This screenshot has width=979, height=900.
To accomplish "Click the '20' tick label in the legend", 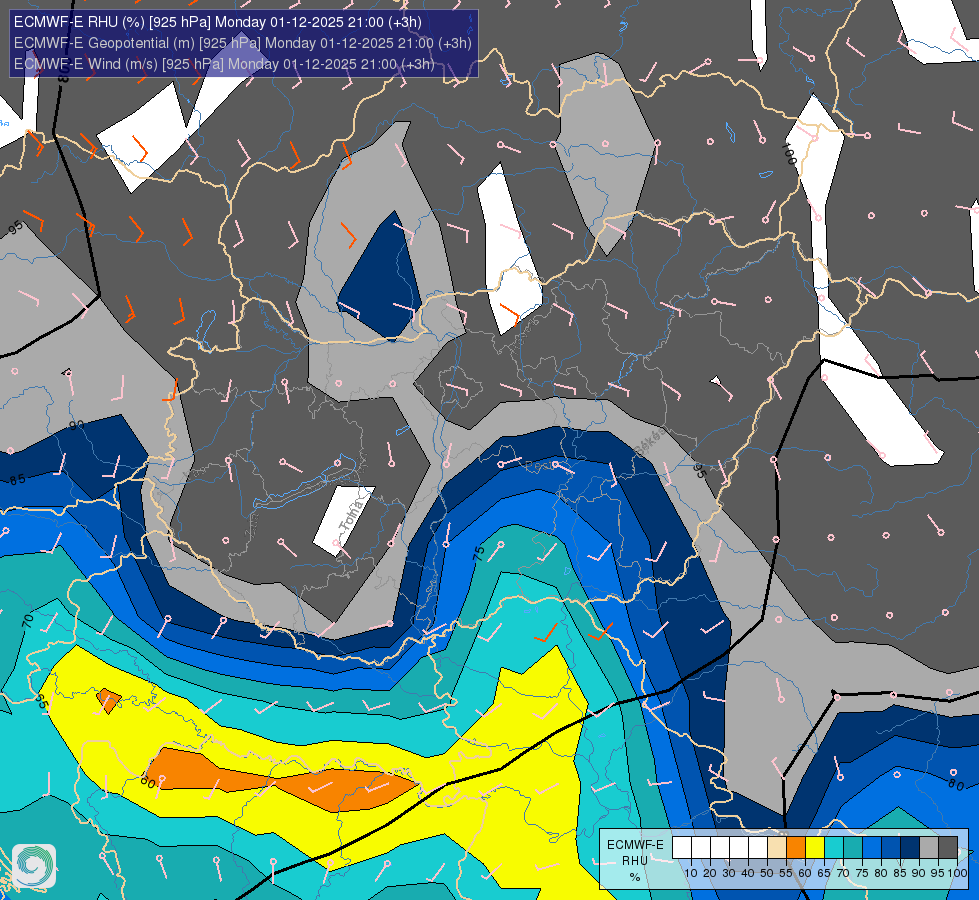I will [710, 873].
